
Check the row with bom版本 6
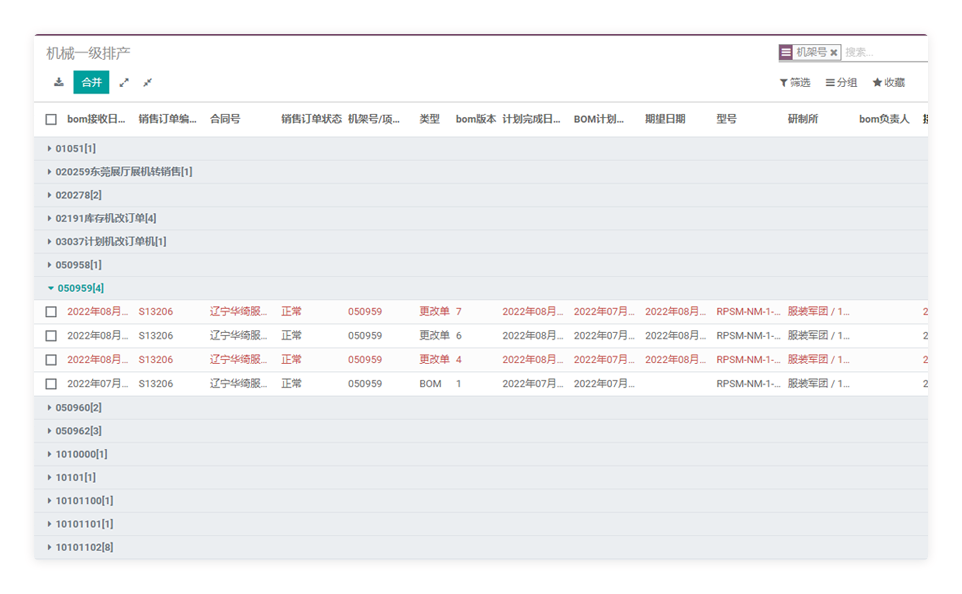(x=51, y=336)
